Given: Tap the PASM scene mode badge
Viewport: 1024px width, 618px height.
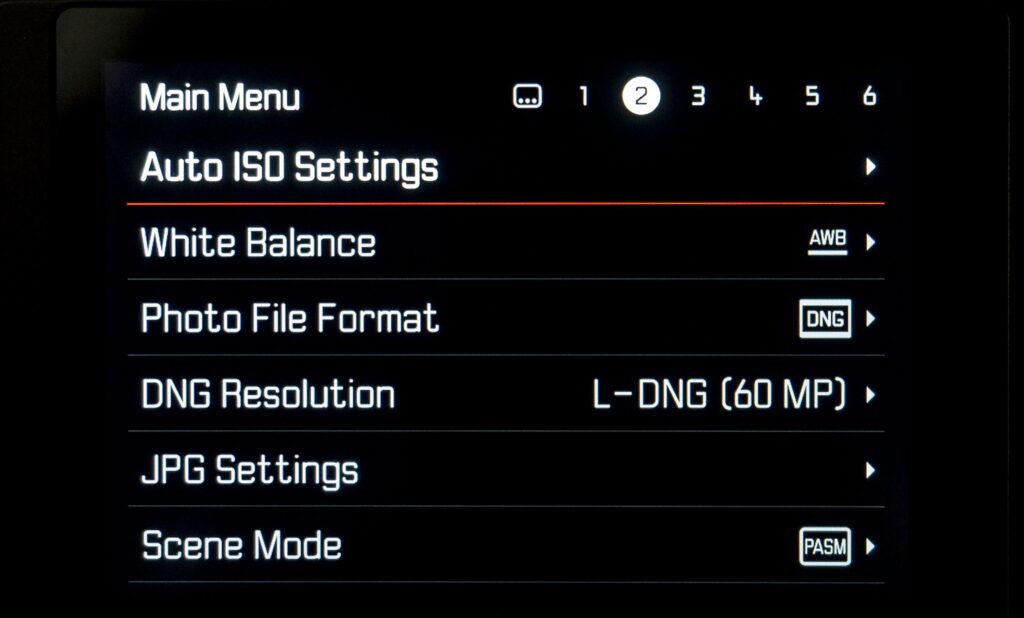Looking at the screenshot, I should pos(825,546).
